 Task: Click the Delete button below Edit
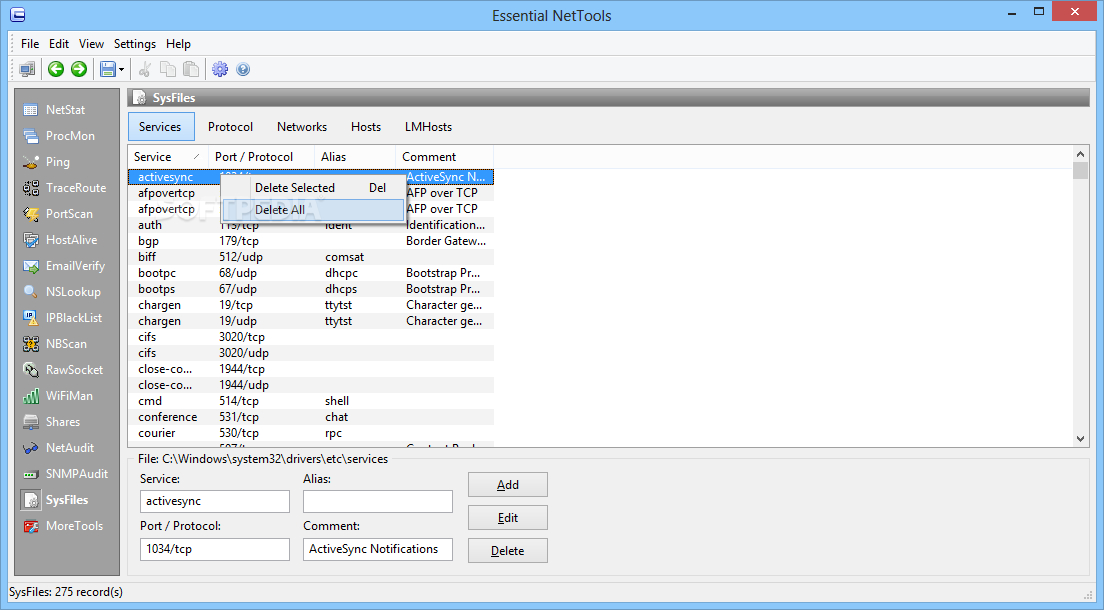(x=508, y=551)
